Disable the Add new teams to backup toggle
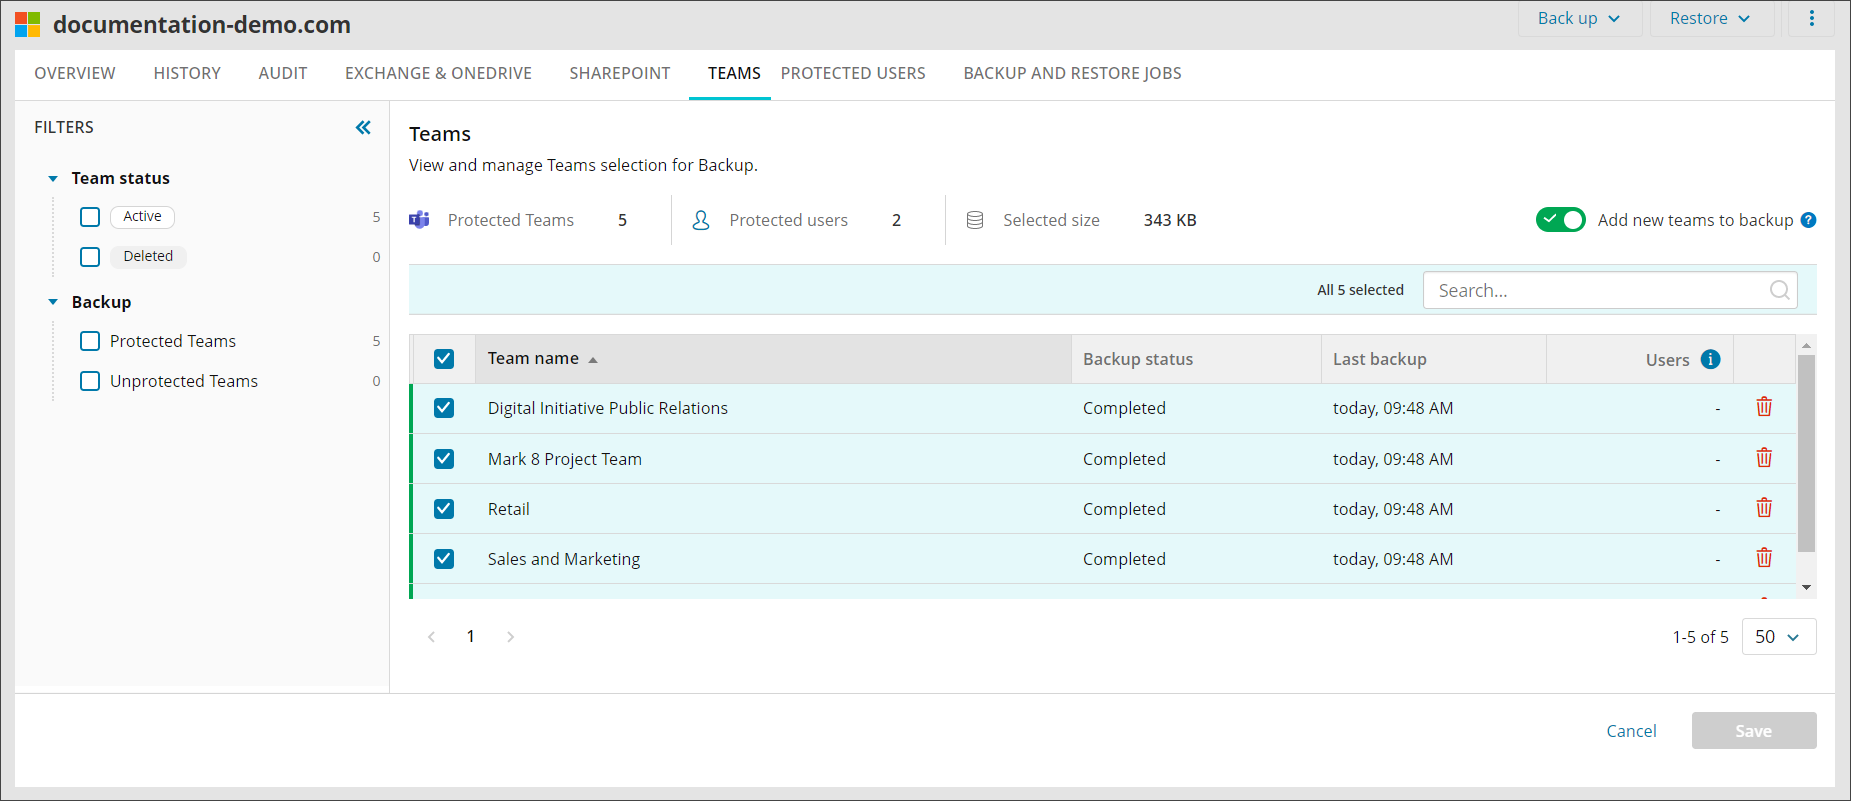The height and width of the screenshot is (801, 1851). coord(1560,220)
